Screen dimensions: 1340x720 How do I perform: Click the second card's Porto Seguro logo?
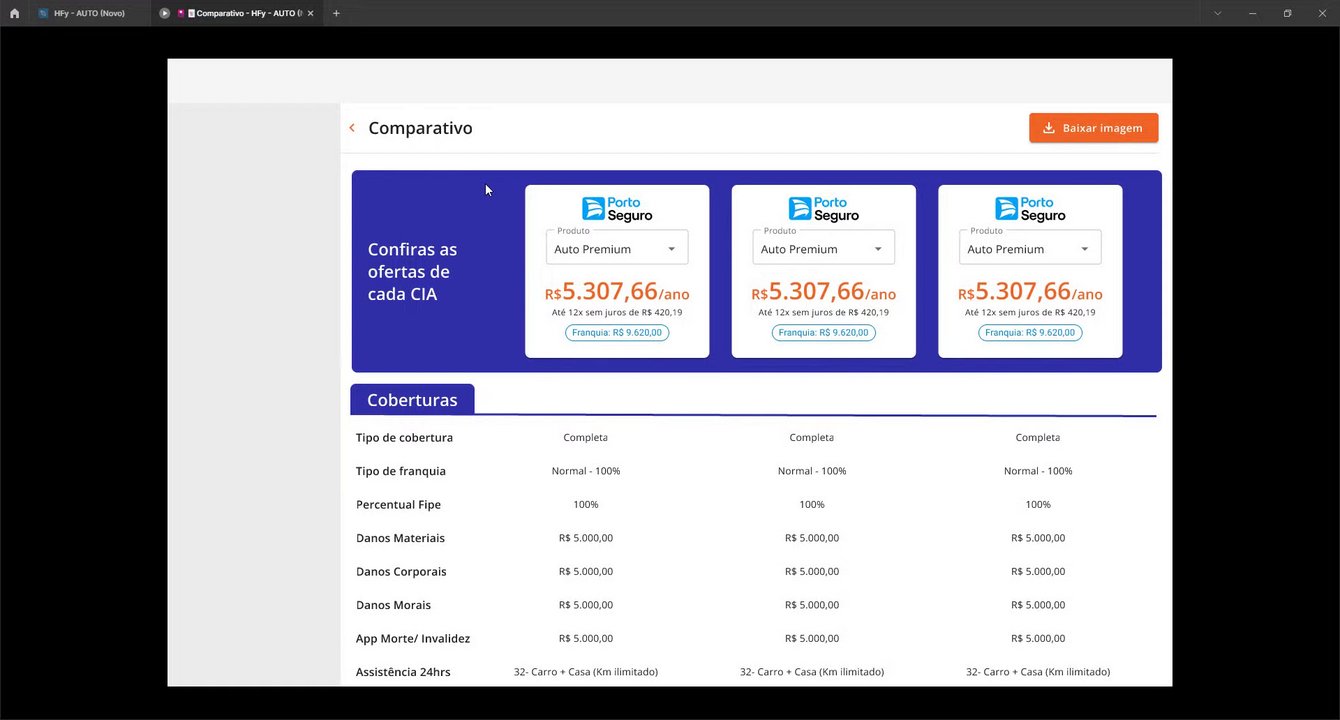click(824, 209)
